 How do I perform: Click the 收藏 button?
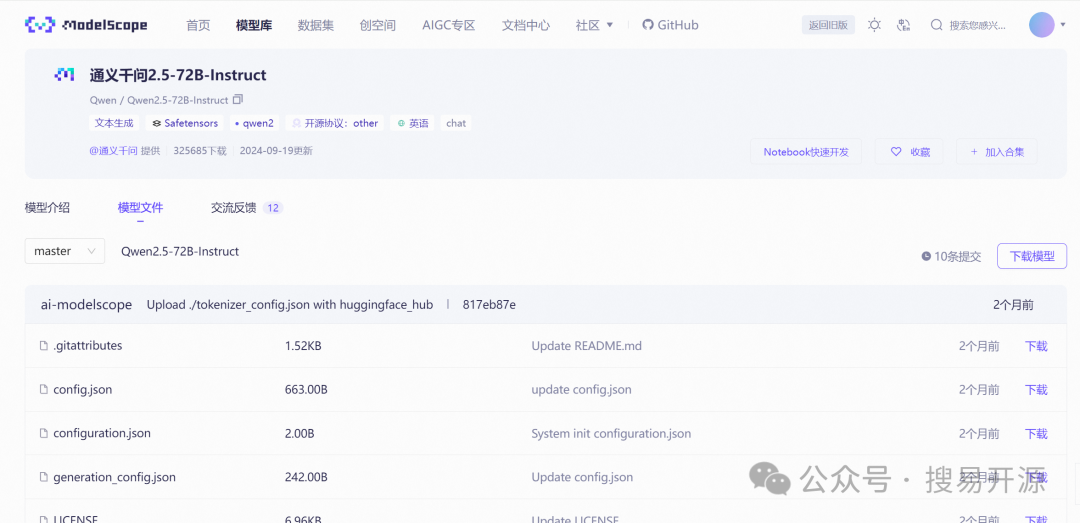pyautogui.click(x=909, y=152)
